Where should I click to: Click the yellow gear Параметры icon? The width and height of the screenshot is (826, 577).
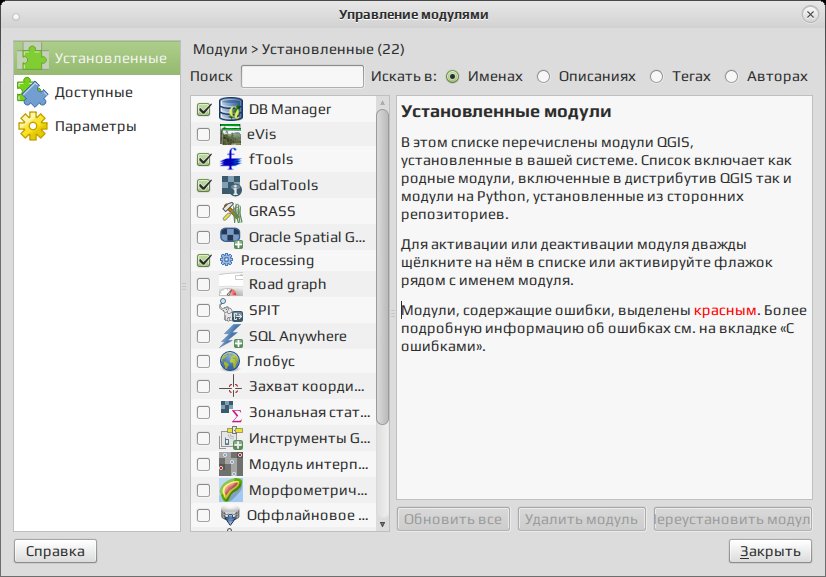click(33, 126)
